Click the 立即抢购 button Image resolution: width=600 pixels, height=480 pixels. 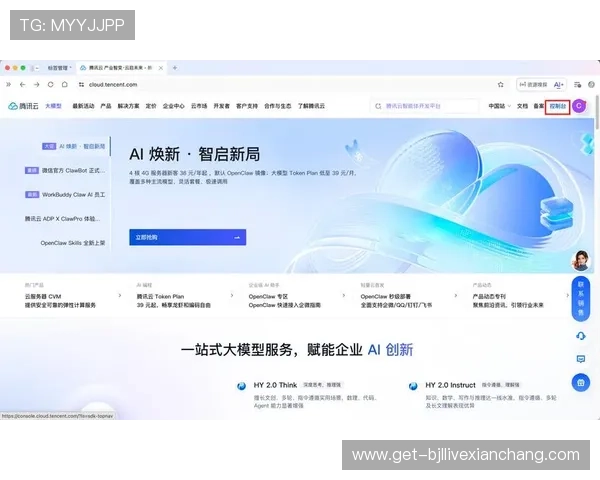[188, 237]
